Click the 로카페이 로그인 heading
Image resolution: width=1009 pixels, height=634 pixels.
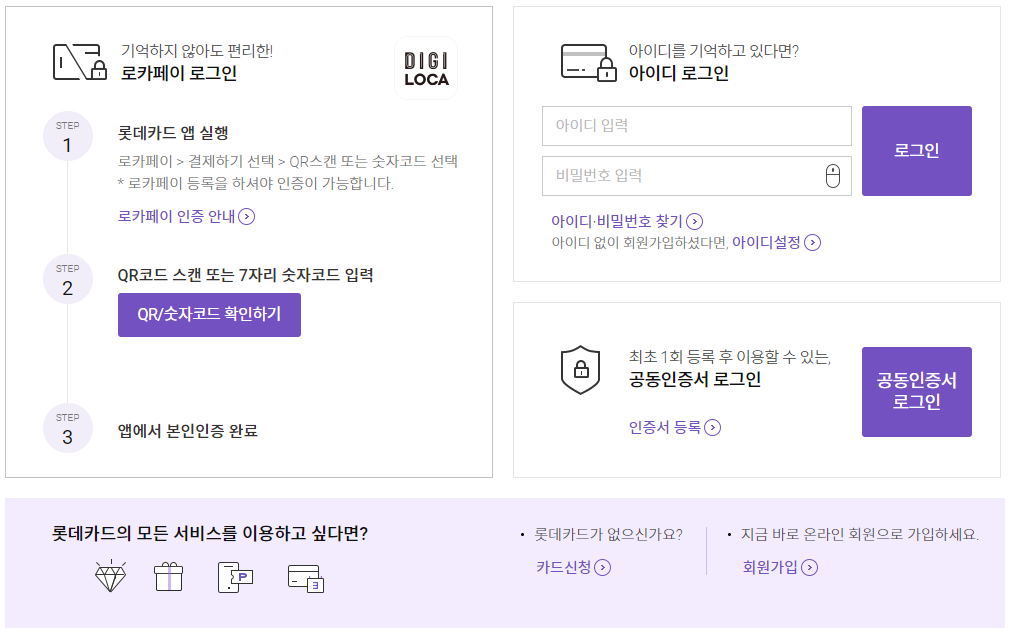pyautogui.click(x=179, y=73)
